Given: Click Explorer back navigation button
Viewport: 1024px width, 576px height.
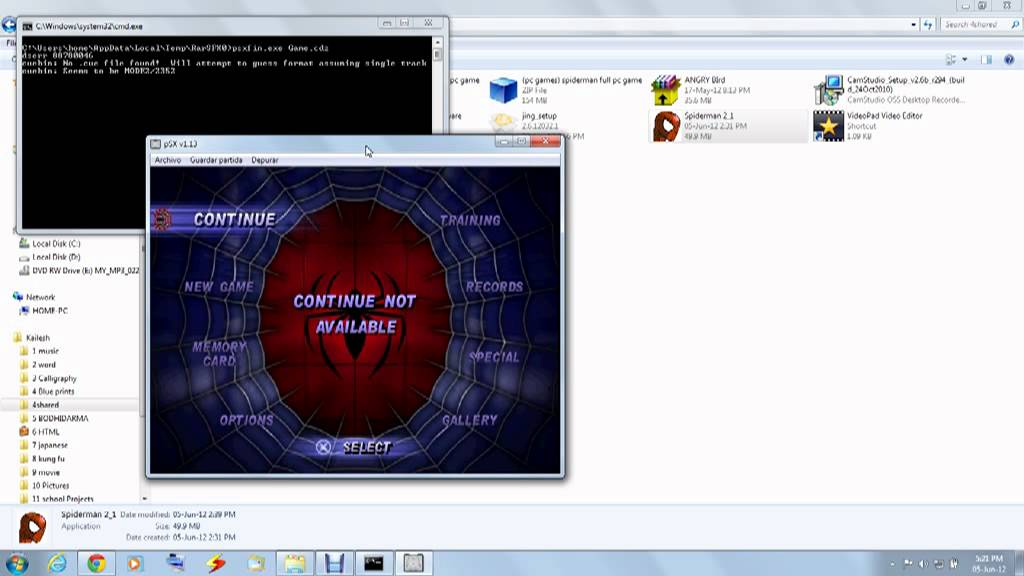Looking at the screenshot, I should click(8, 25).
